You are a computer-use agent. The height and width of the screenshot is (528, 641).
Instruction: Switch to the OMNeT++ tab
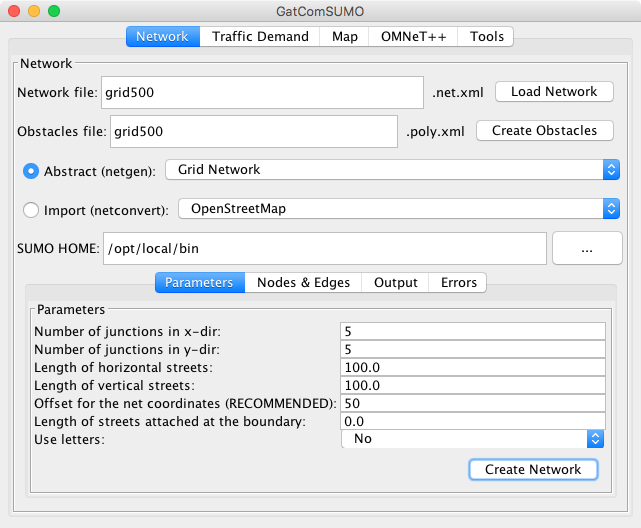tap(413, 36)
